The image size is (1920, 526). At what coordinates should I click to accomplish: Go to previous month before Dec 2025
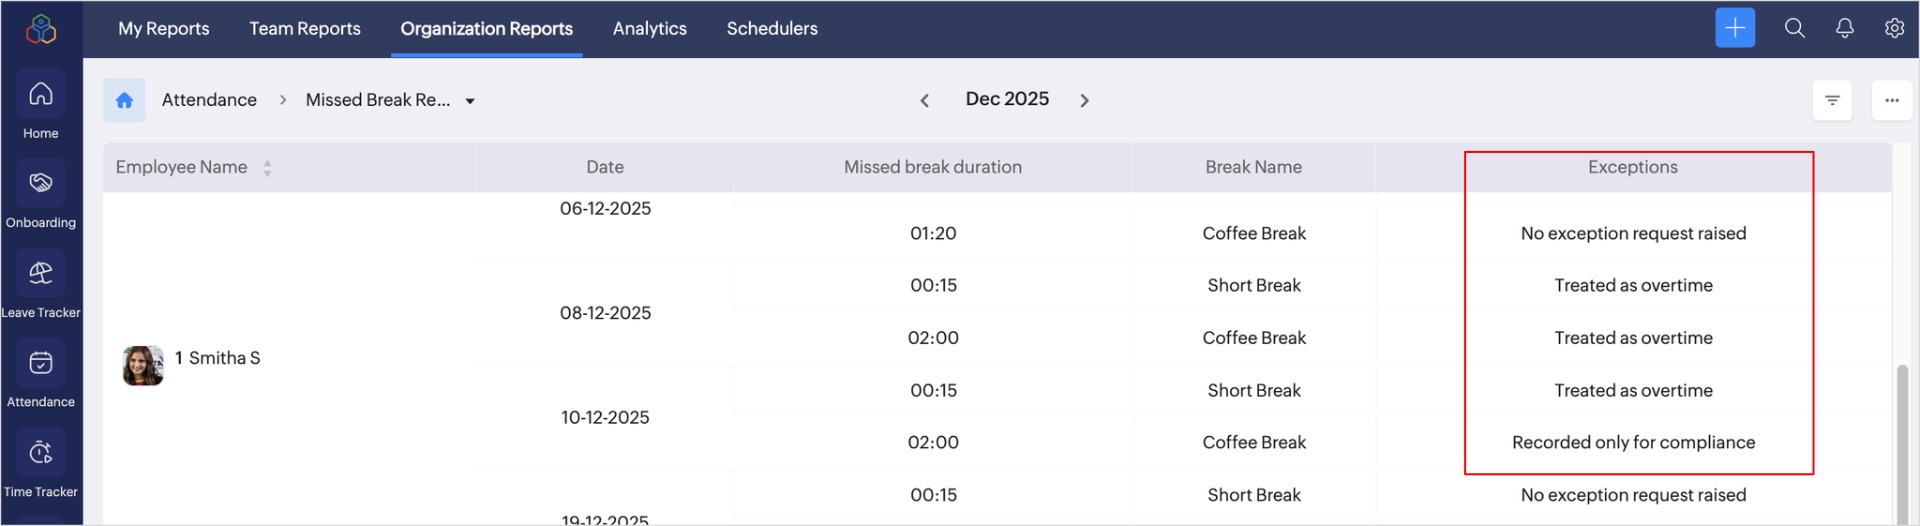pyautogui.click(x=925, y=100)
